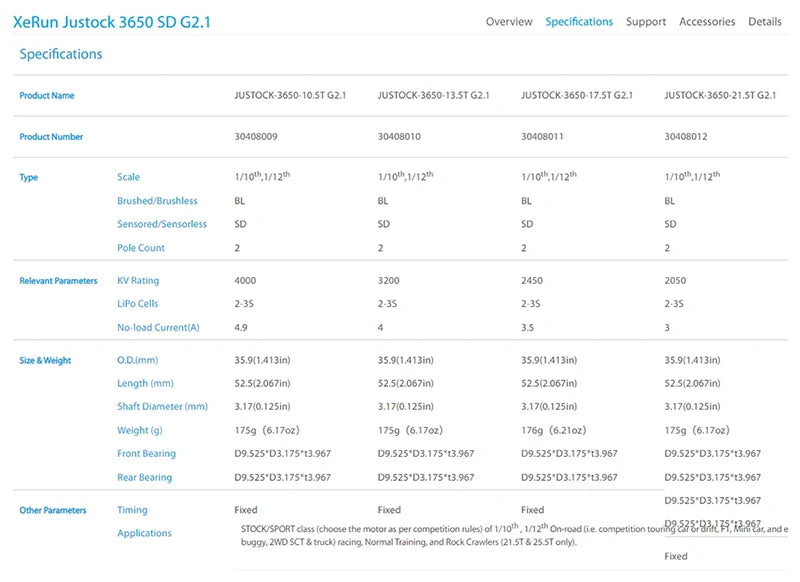Click the Weight (g) label
Image resolution: width=800 pixels, height=582 pixels.
point(140,430)
